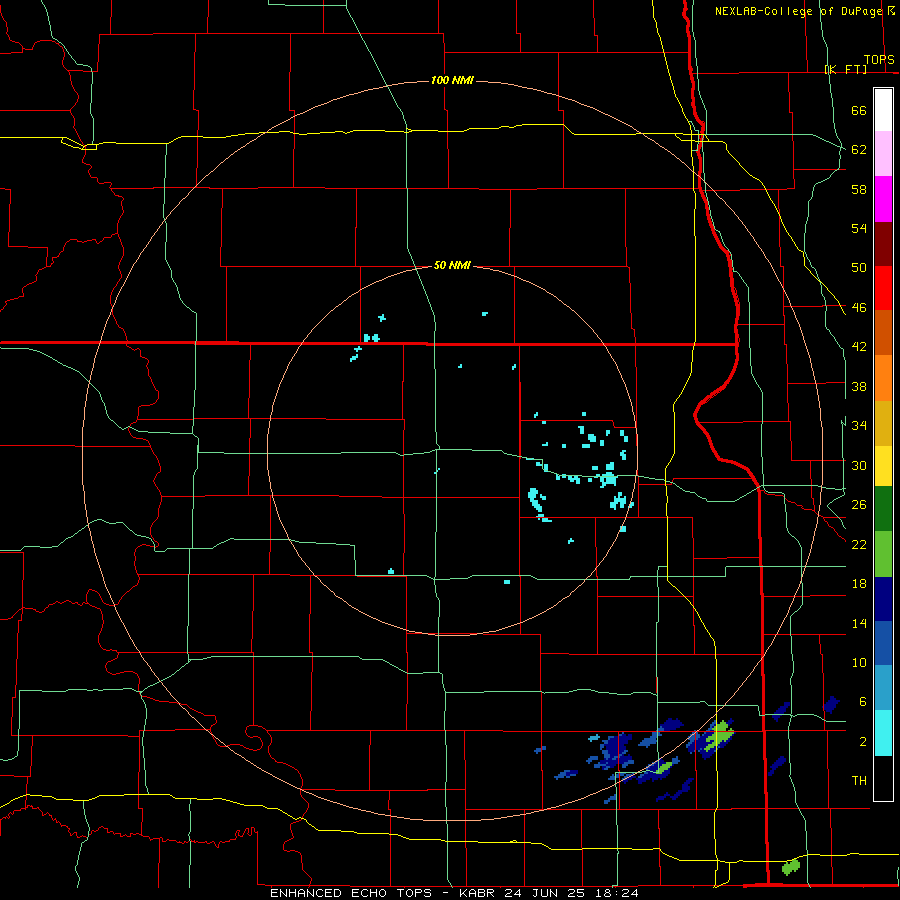
Task: Click the legend label 58
Action: [x=859, y=189]
